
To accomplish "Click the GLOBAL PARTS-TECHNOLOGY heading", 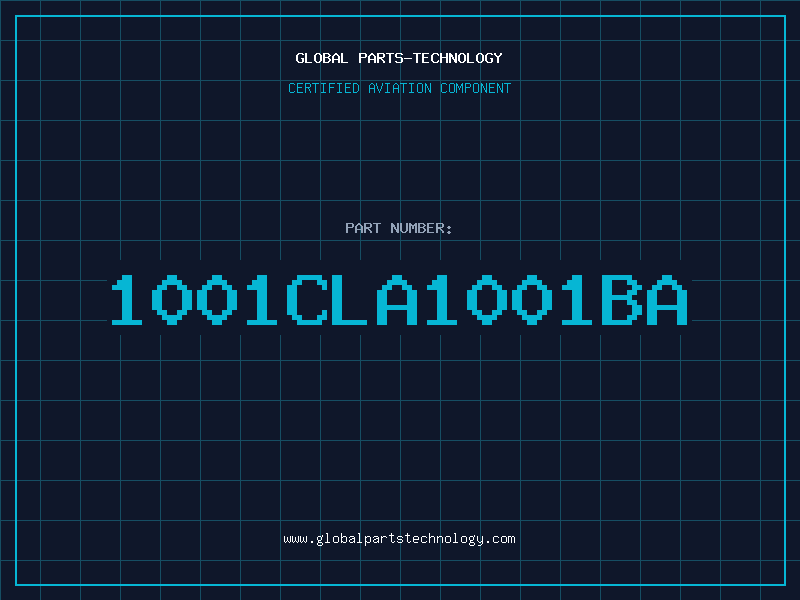I will point(399,58).
